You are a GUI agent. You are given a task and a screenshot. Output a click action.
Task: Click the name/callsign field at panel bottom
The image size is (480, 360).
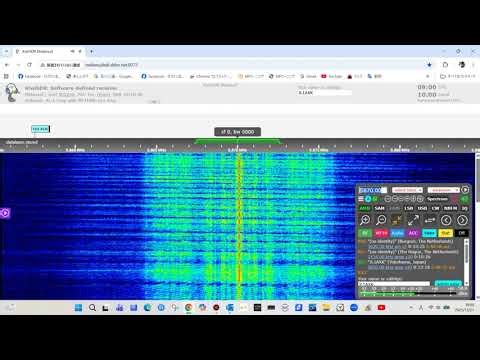(x=394, y=284)
